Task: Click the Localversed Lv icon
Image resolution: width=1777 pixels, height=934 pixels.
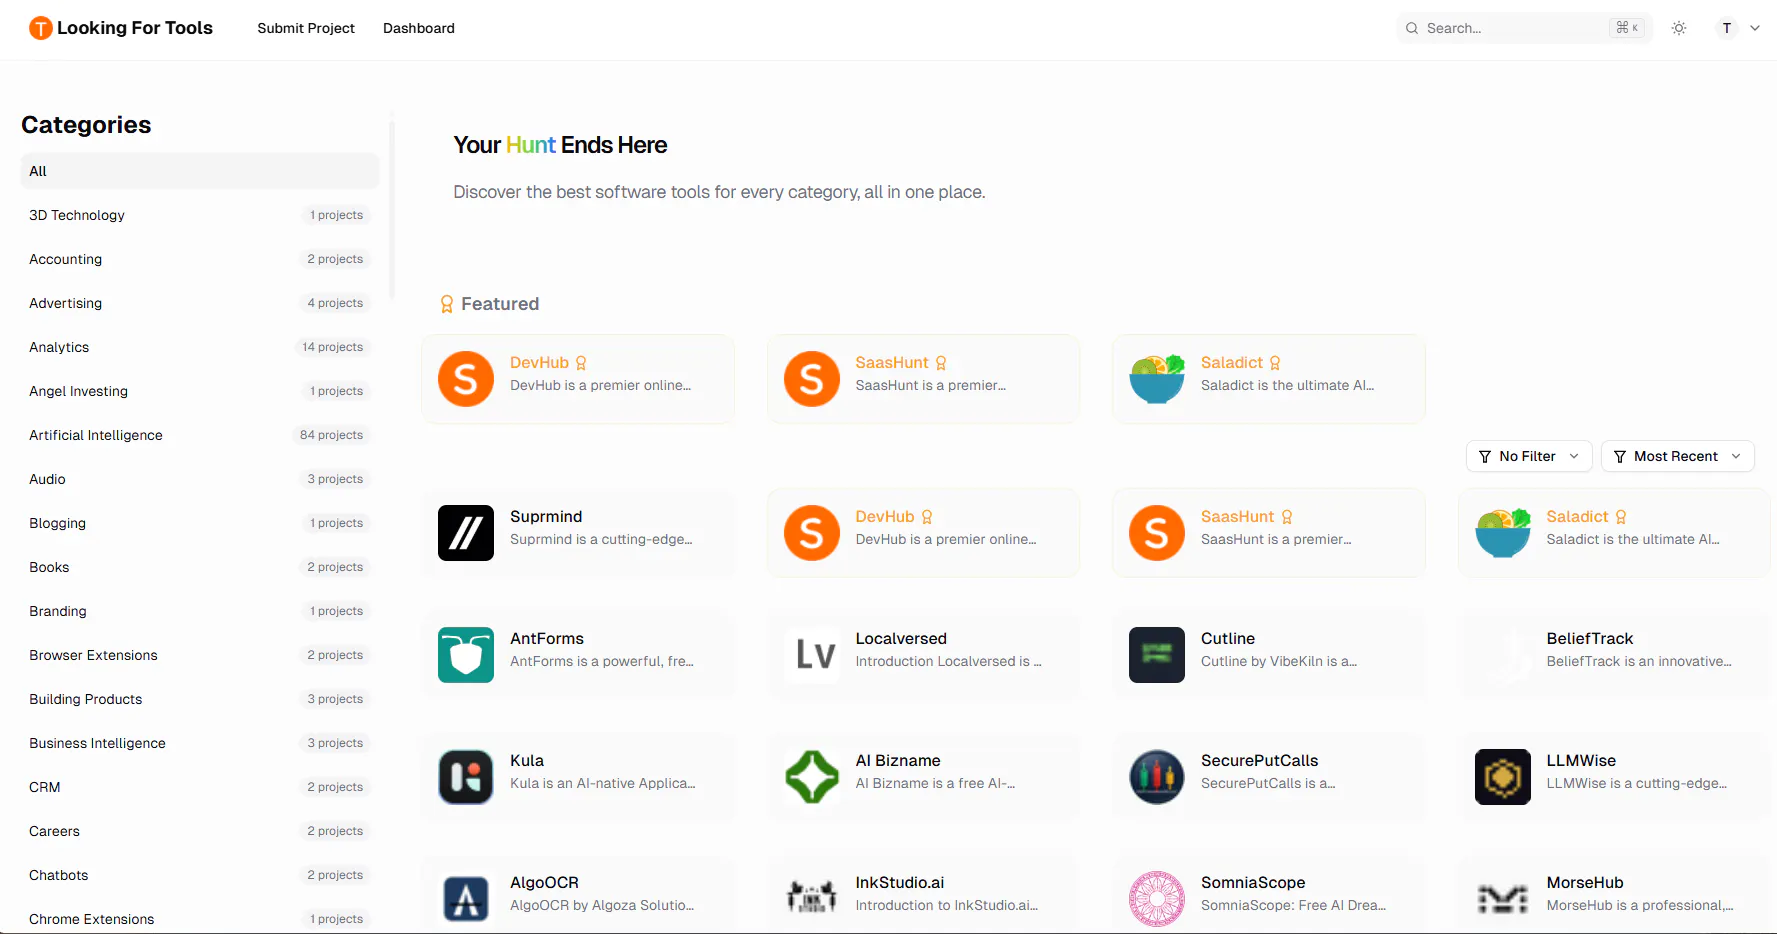Action: pos(812,655)
